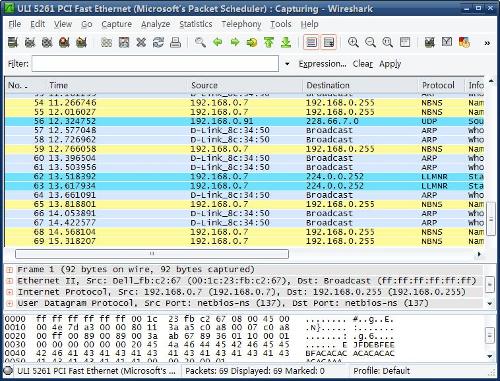Open the Edit menu
Image resolution: width=500 pixels, height=381 pixels.
tap(38, 24)
